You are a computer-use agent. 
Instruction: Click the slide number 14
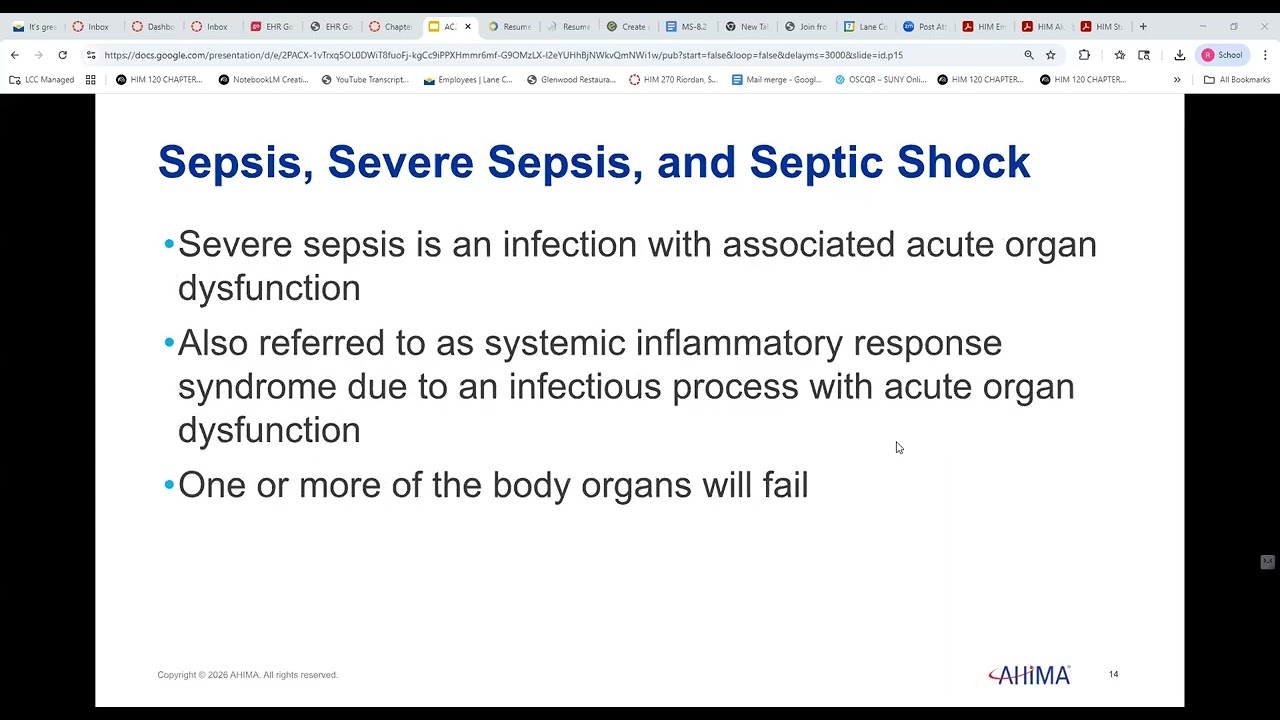click(x=1113, y=674)
